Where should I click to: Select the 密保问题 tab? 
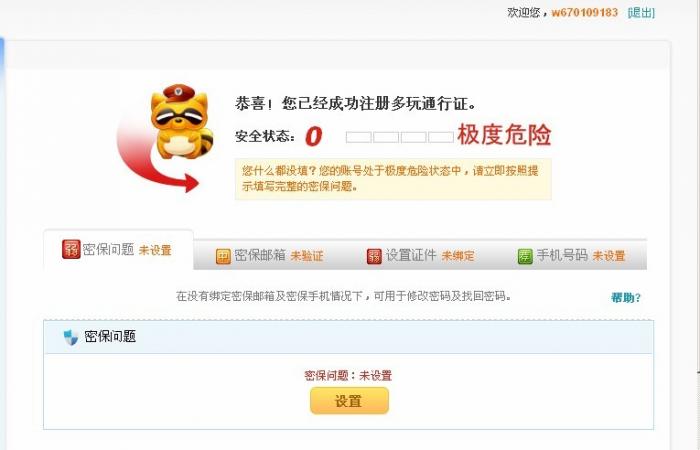118,250
